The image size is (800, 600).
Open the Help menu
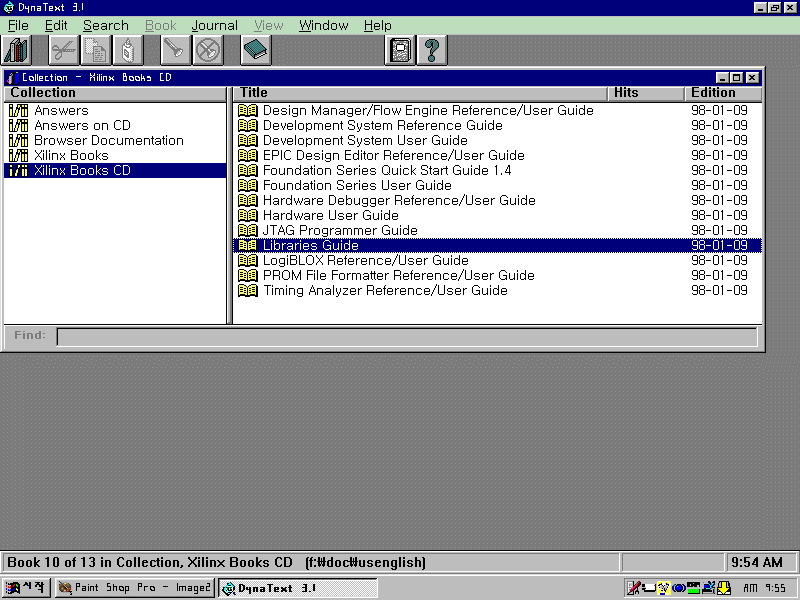tap(378, 26)
